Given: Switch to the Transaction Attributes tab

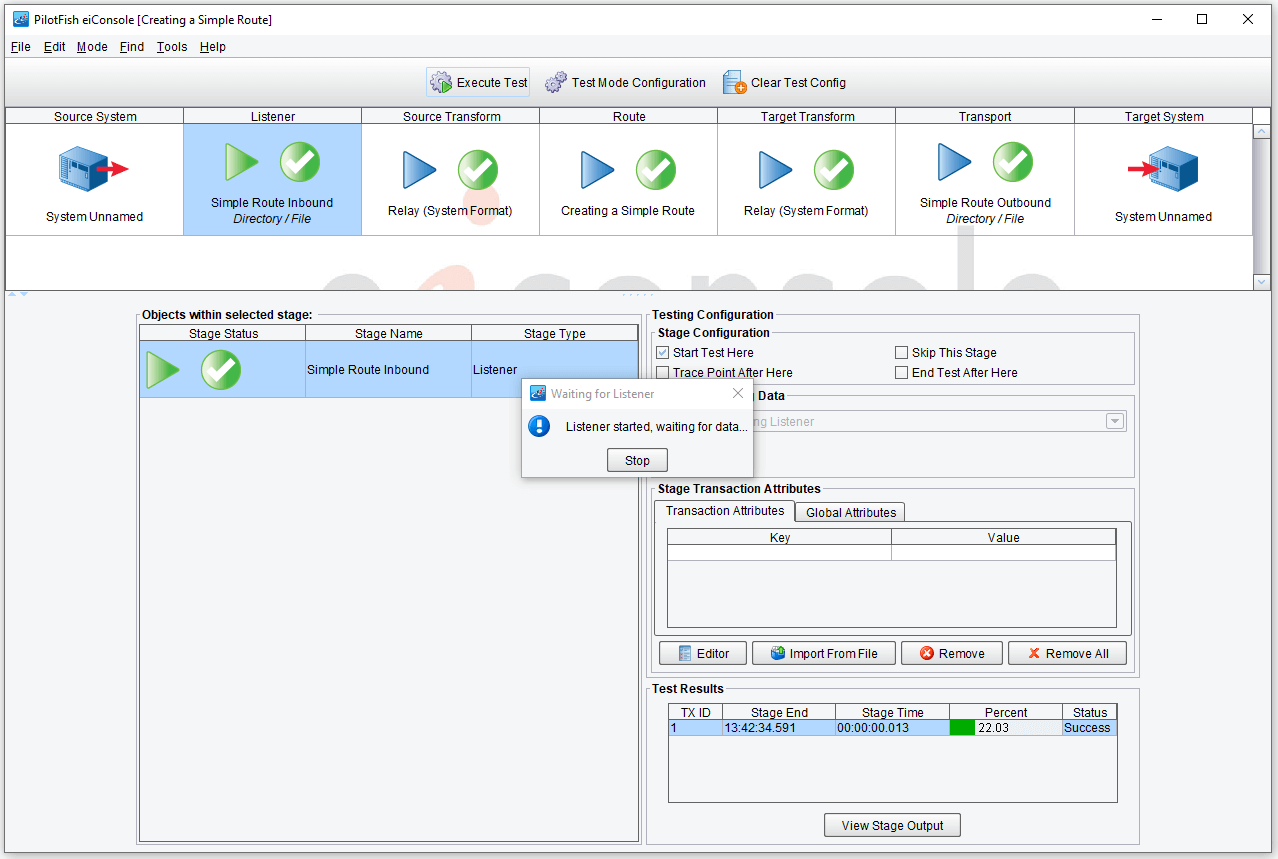Looking at the screenshot, I should point(725,511).
